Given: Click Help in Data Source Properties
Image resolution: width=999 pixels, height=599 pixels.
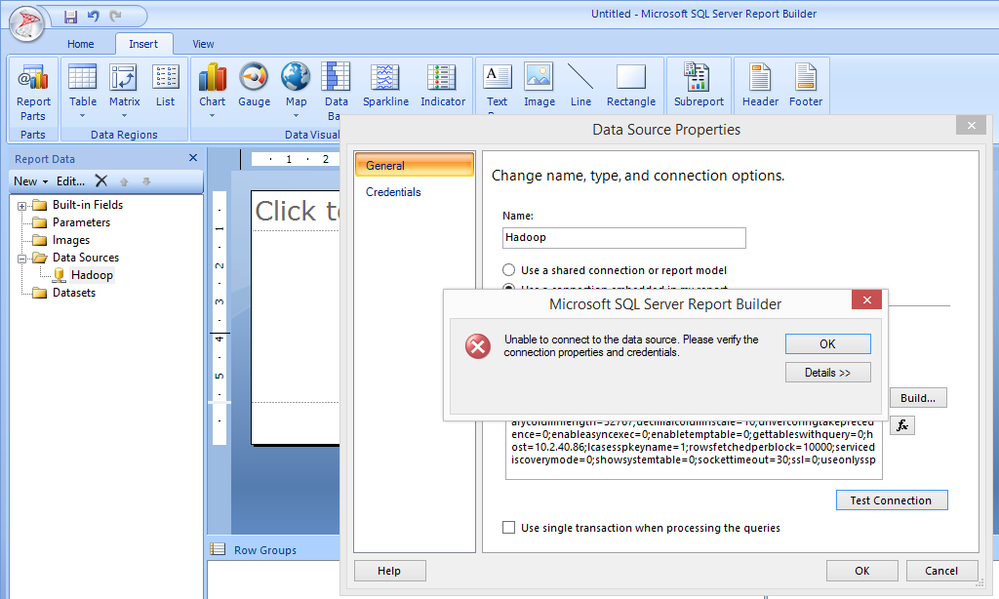Looking at the screenshot, I should point(389,571).
